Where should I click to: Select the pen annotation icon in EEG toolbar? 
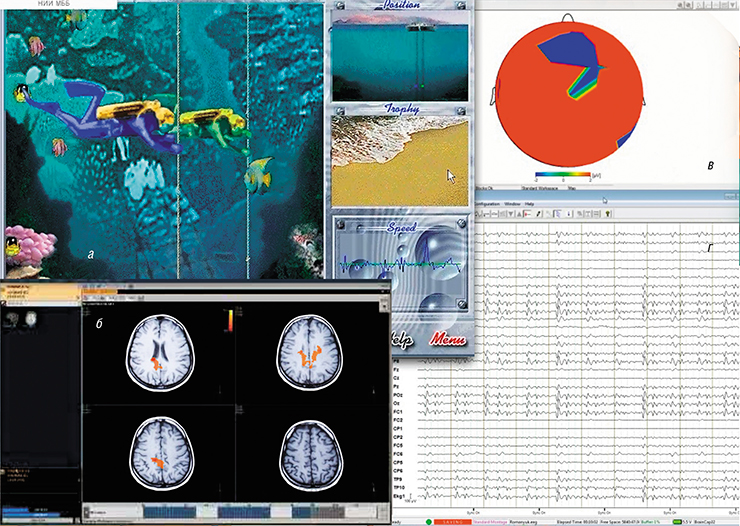(538, 214)
